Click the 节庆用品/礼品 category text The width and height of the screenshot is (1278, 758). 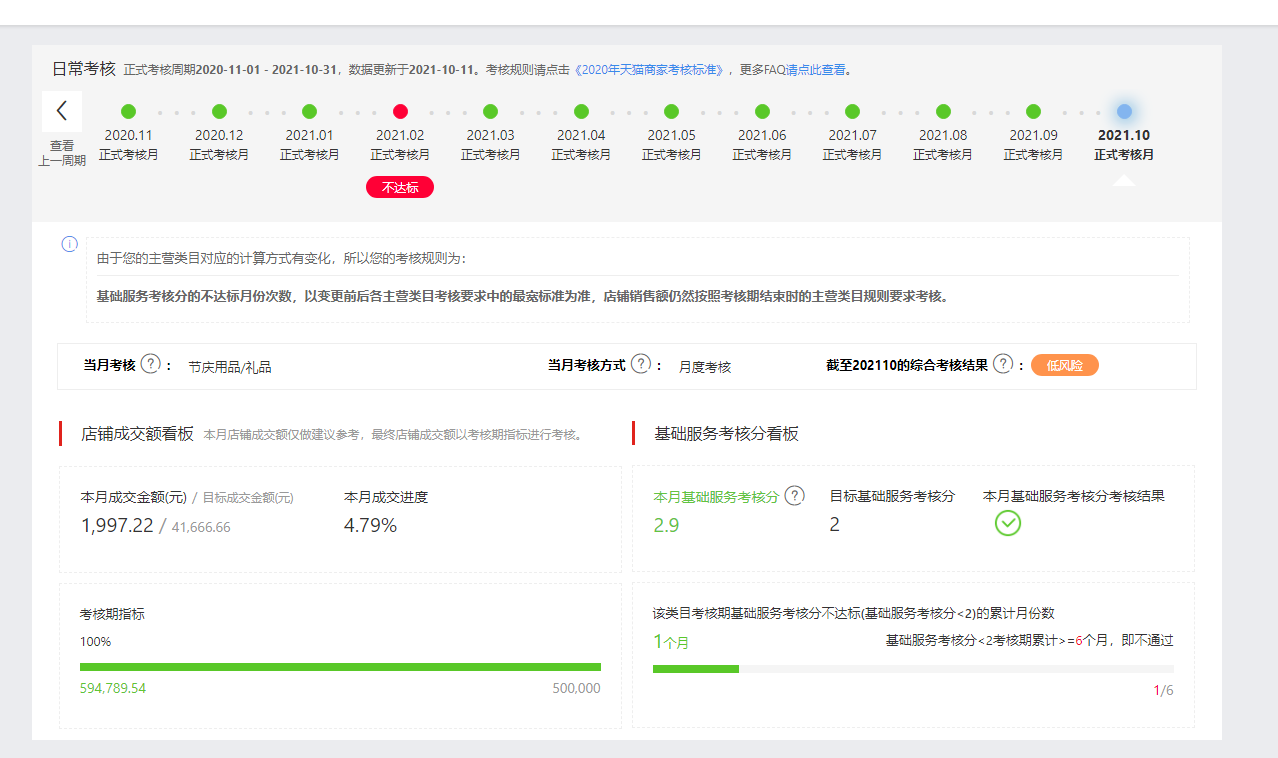coord(230,367)
